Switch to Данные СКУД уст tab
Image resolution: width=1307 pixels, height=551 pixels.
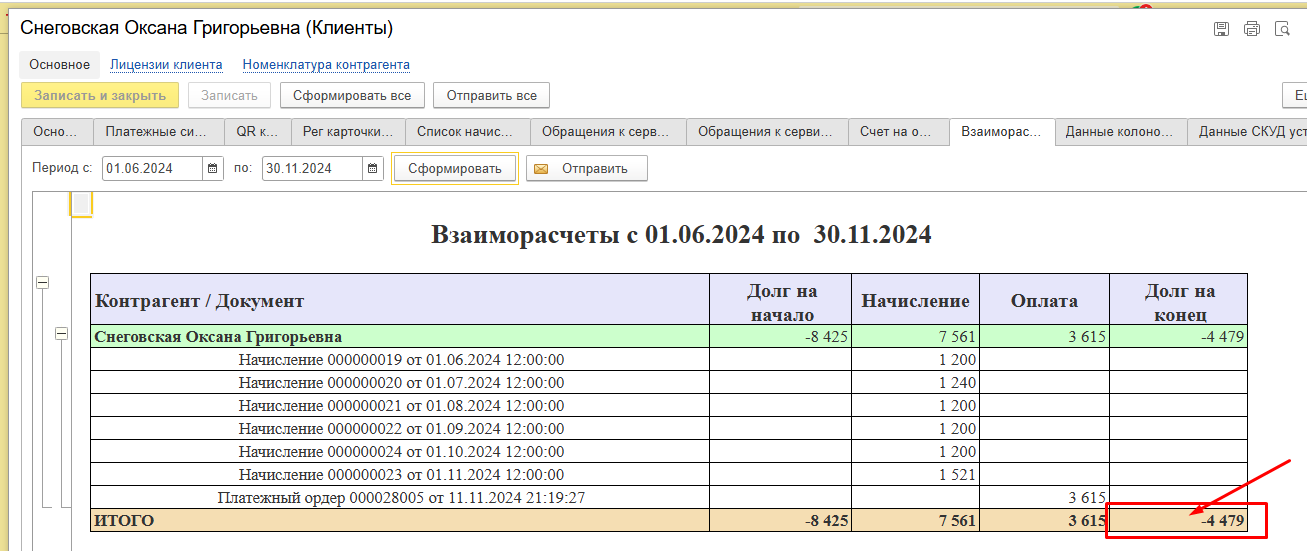(x=1247, y=132)
